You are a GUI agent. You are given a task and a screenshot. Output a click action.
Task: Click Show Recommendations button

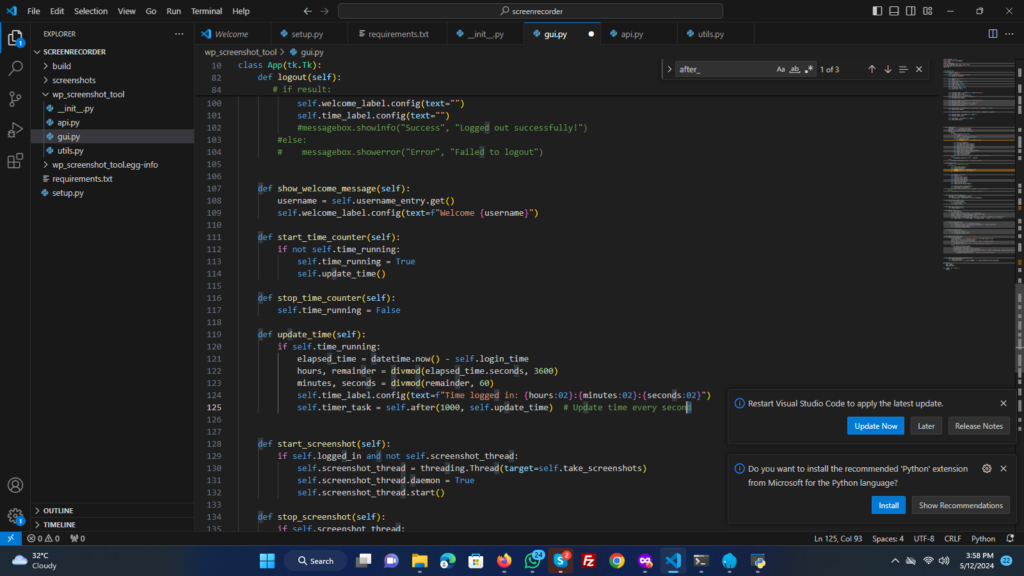pyautogui.click(x=960, y=505)
